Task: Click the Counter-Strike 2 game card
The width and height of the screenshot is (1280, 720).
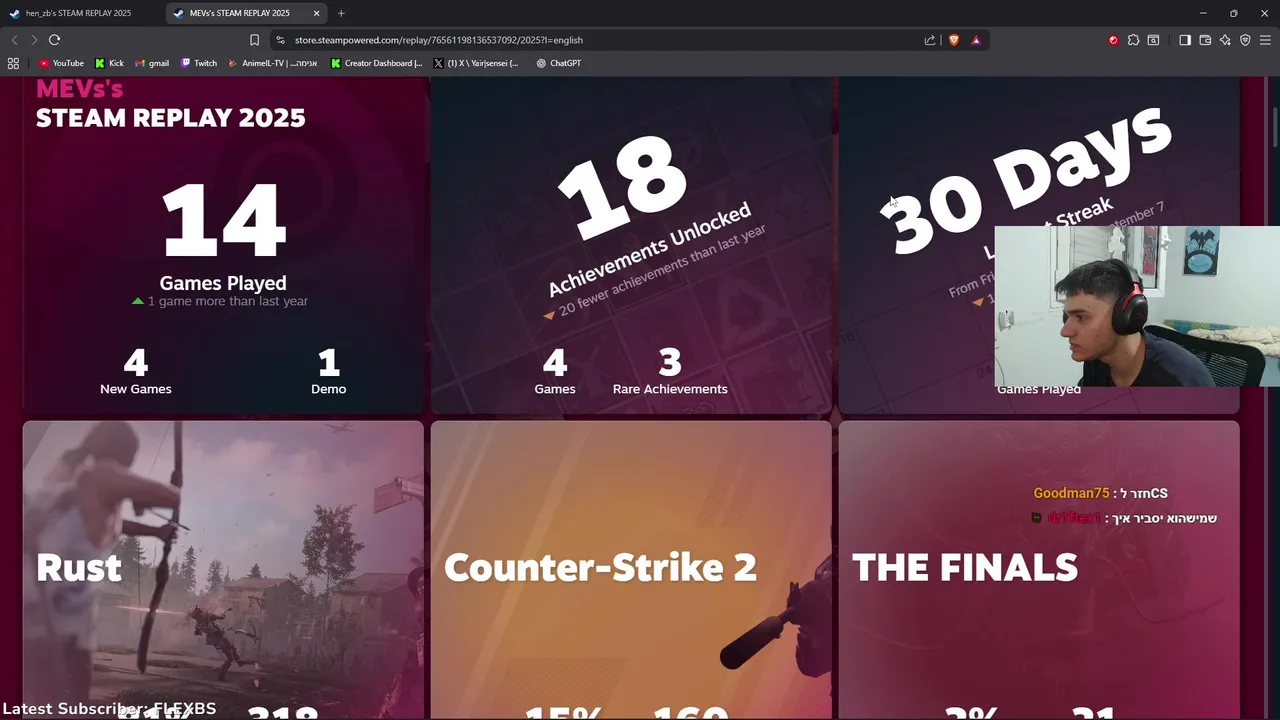Action: [x=631, y=569]
